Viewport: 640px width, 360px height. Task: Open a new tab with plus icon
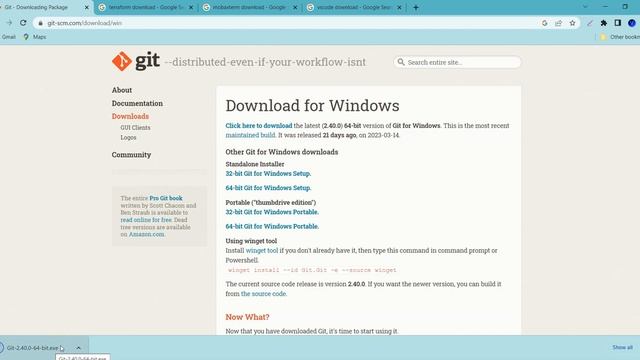416,7
